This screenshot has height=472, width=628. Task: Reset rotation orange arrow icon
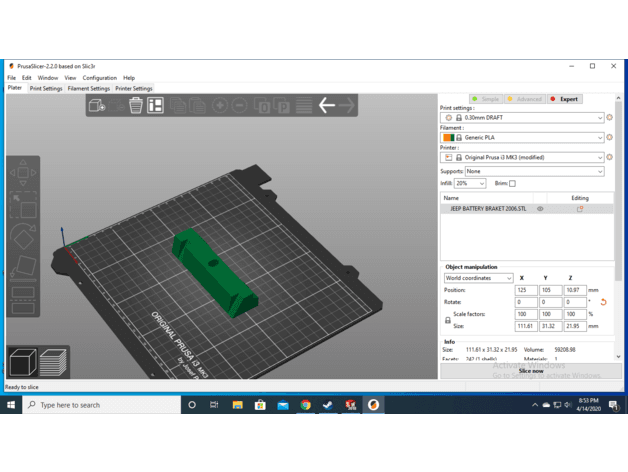point(604,302)
